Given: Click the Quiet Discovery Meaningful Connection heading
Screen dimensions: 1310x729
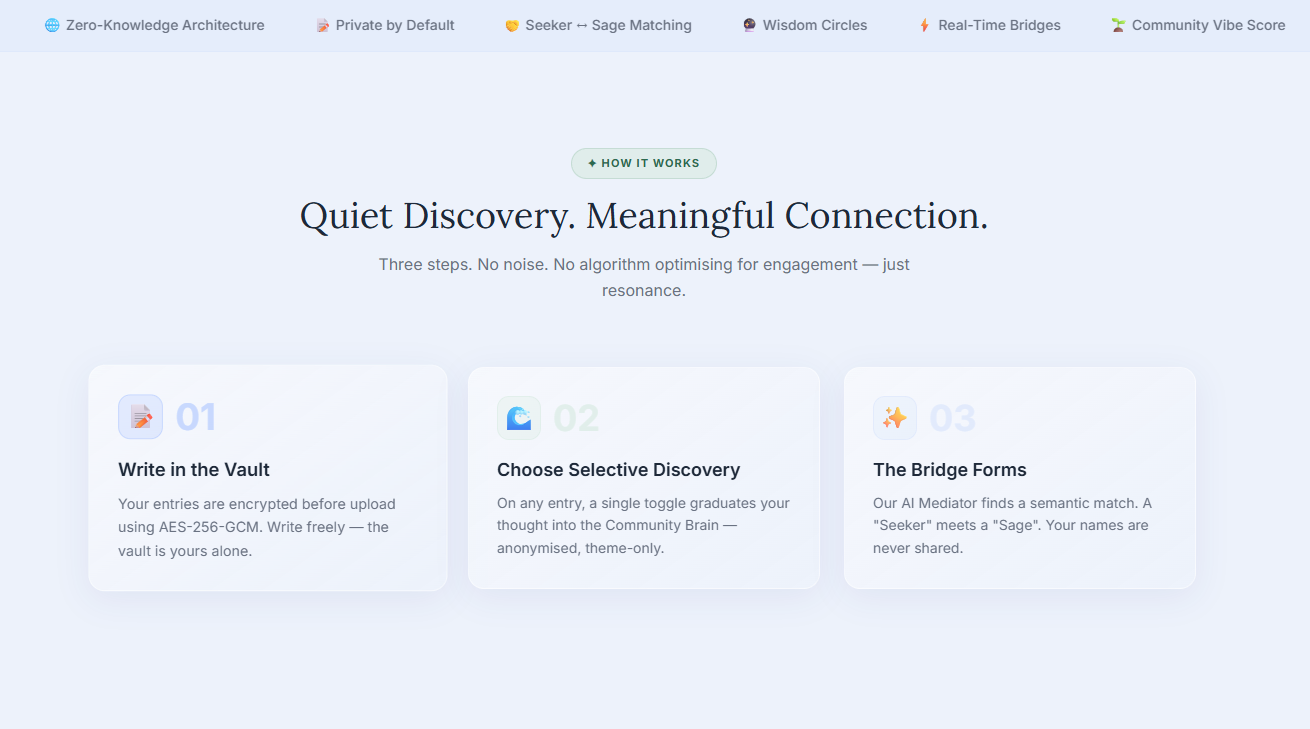Looking at the screenshot, I should pyautogui.click(x=643, y=215).
